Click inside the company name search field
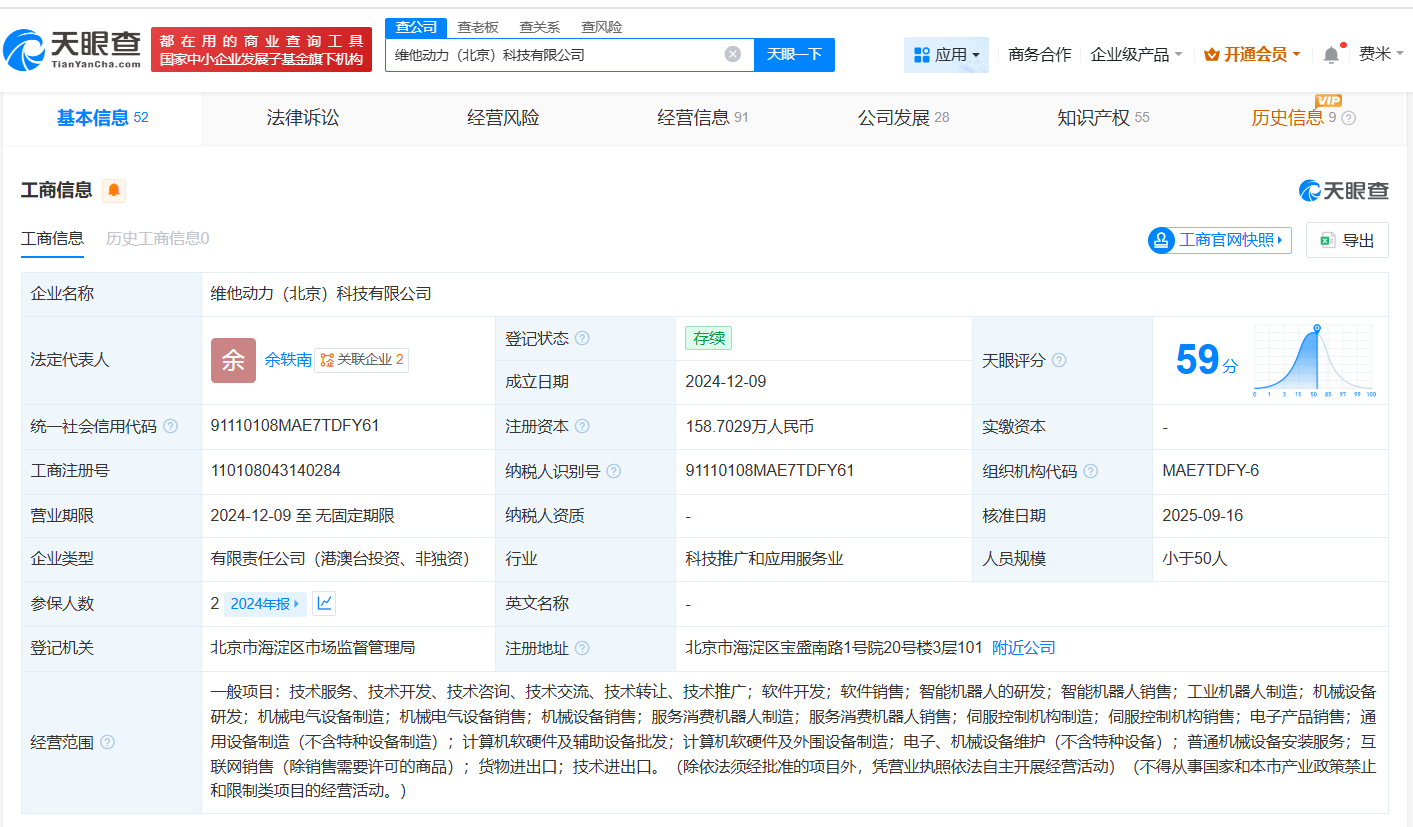 tap(560, 54)
